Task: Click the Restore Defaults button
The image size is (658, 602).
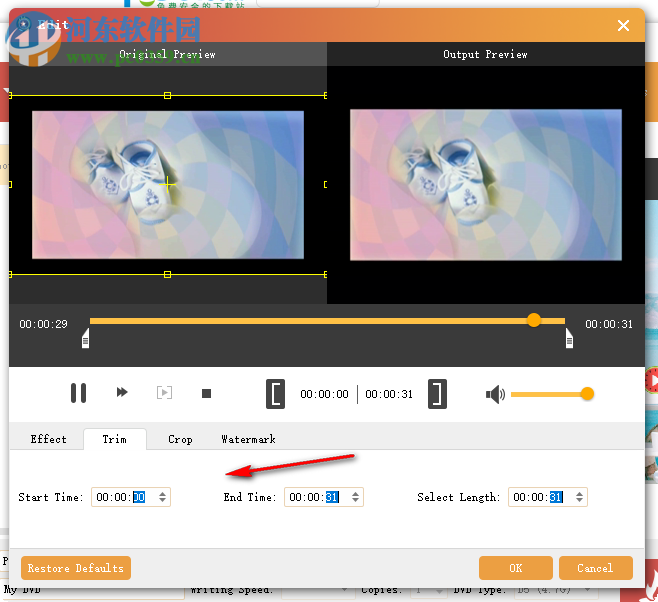Action: click(76, 568)
